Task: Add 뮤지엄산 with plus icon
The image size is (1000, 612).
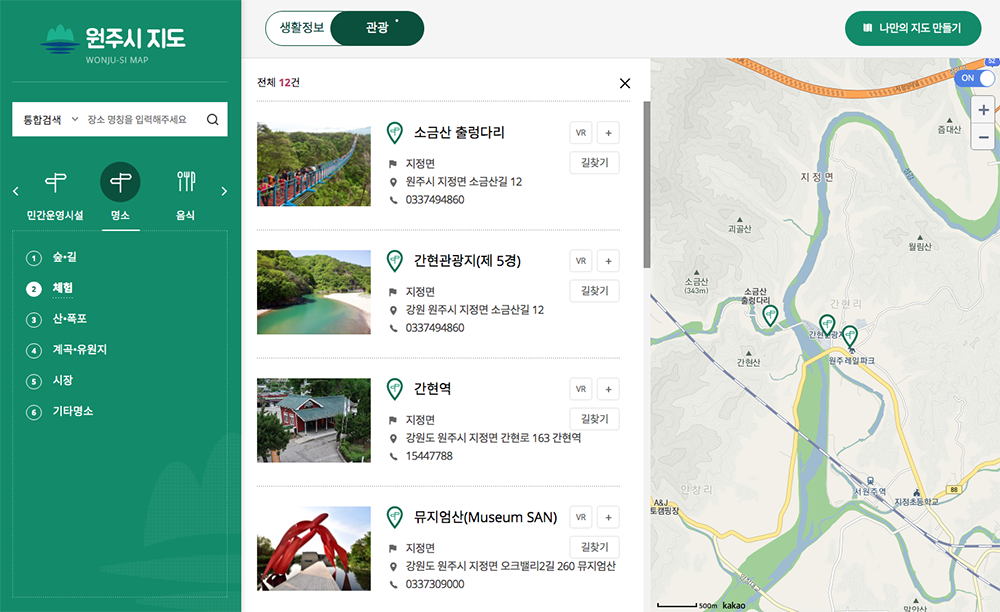Action: pyautogui.click(x=608, y=517)
